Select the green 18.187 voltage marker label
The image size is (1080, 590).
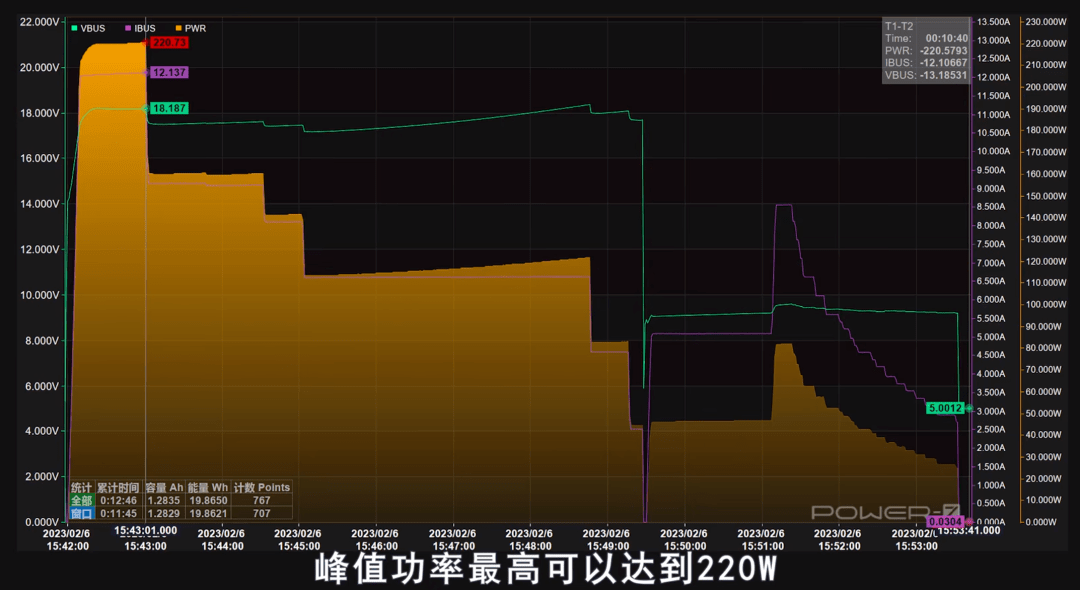tap(169, 109)
